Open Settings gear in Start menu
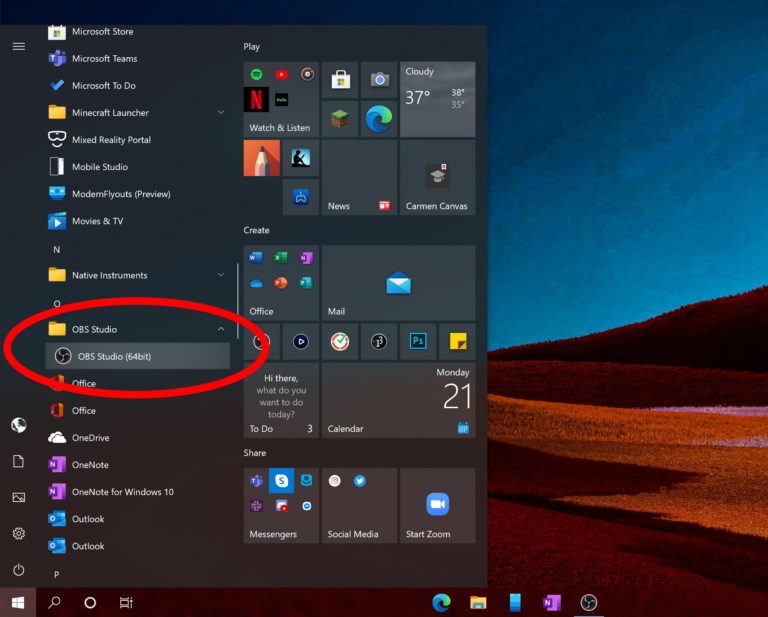768x617 pixels. click(19, 533)
